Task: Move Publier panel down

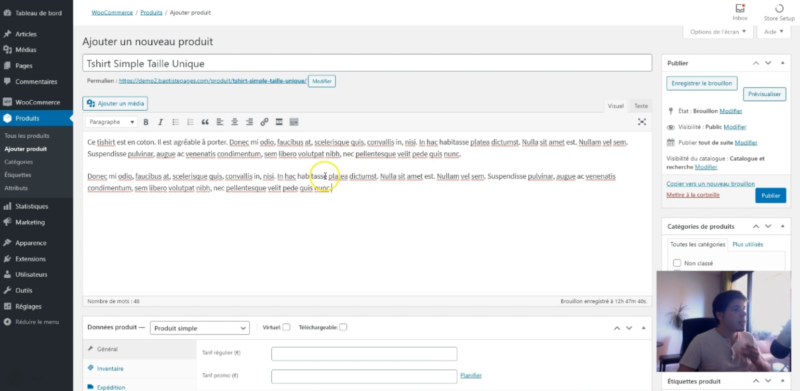Action: tap(768, 63)
